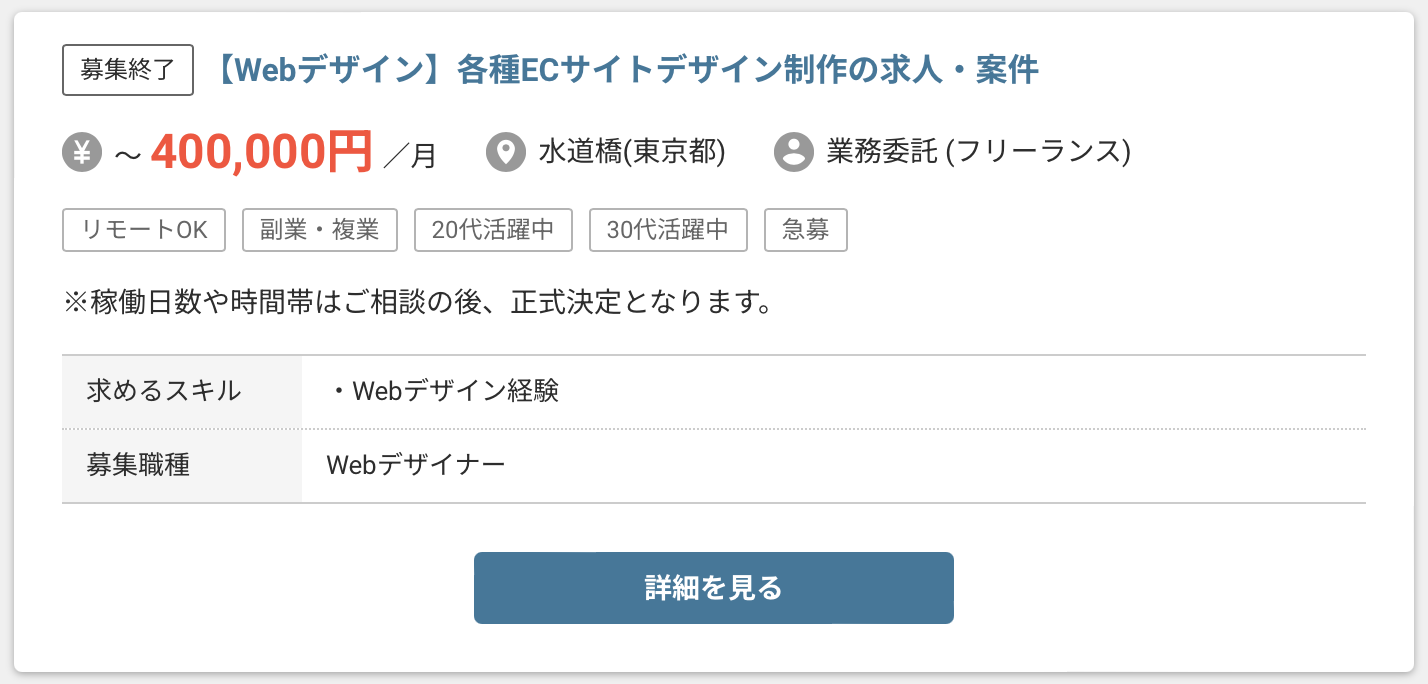
Task: Click the 急募 urgent tag
Action: tap(806, 230)
